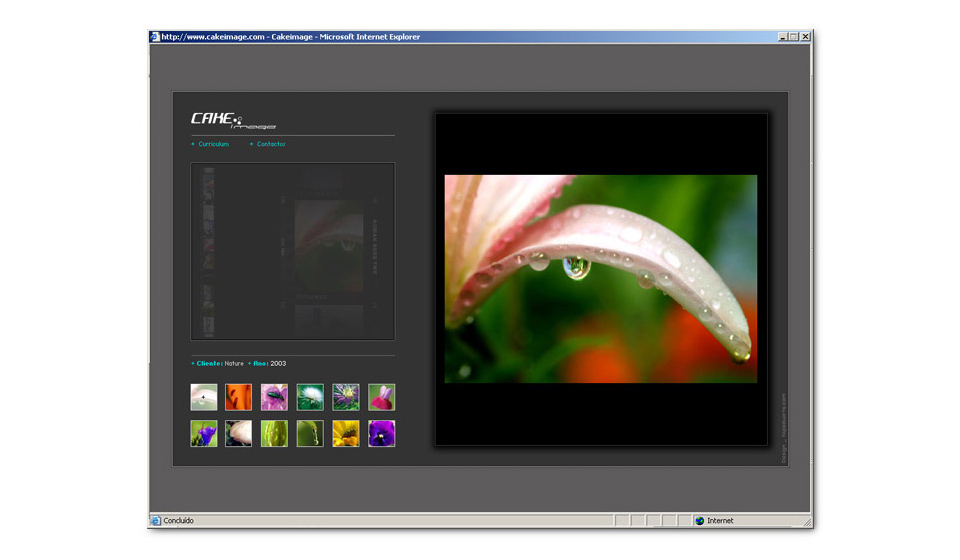This screenshot has width=960, height=560.
Task: Open the Curriculum link
Action: click(x=213, y=144)
